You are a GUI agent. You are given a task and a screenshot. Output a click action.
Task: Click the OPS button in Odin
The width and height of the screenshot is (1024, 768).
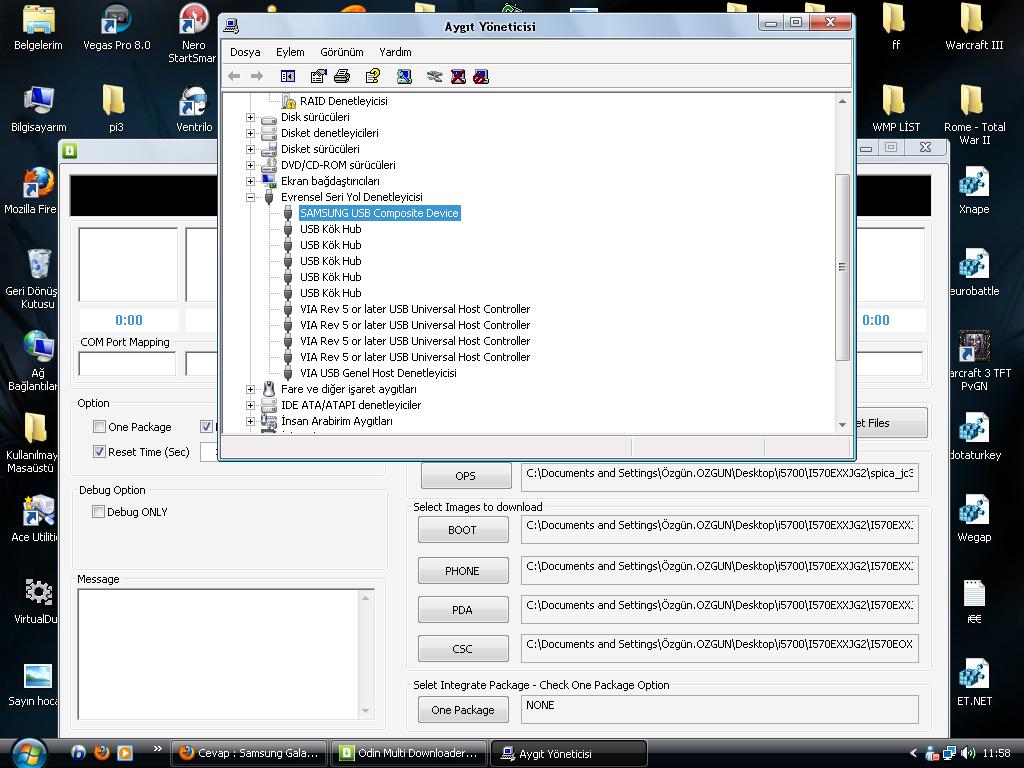click(x=466, y=476)
